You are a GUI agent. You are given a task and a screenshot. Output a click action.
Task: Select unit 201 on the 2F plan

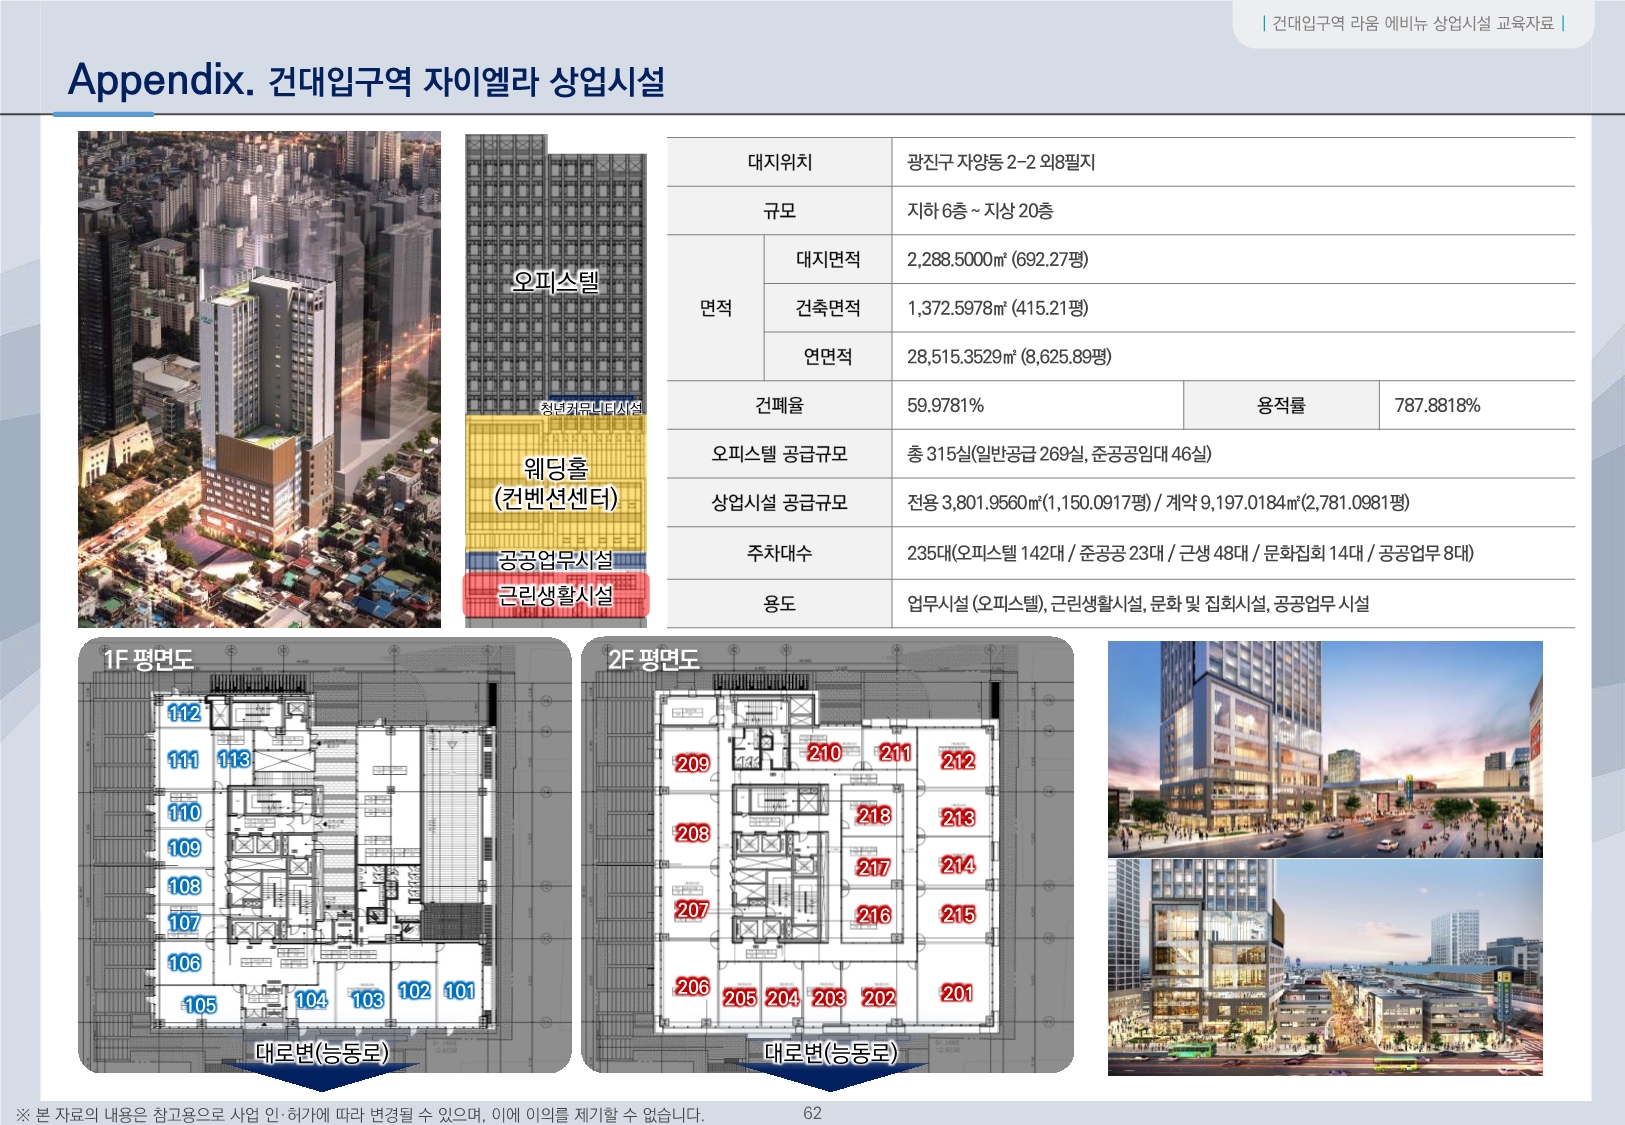point(957,993)
